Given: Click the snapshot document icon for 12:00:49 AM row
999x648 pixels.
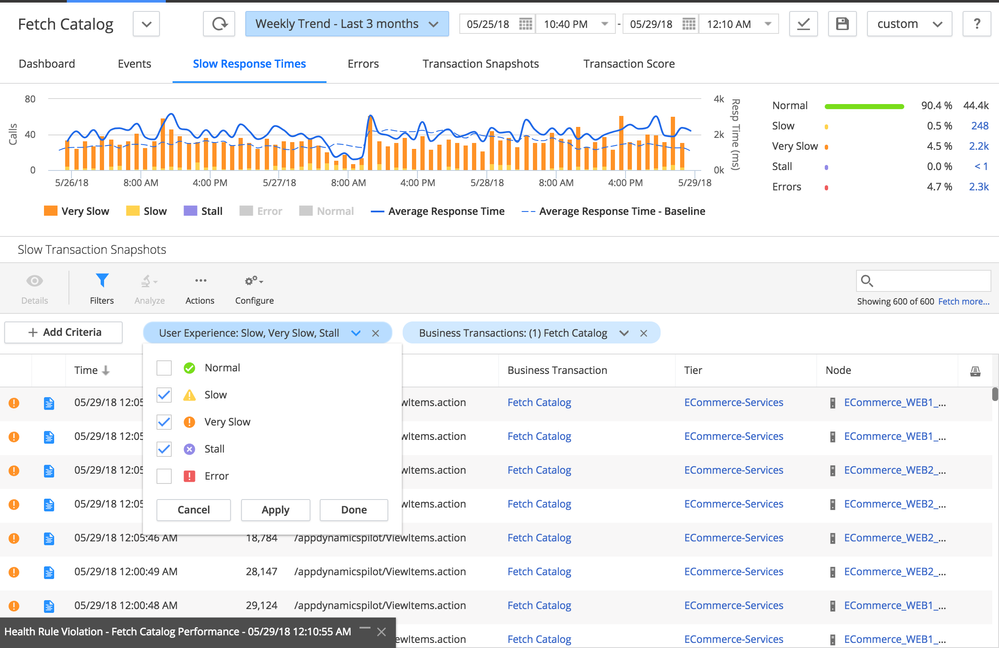Looking at the screenshot, I should (49, 572).
